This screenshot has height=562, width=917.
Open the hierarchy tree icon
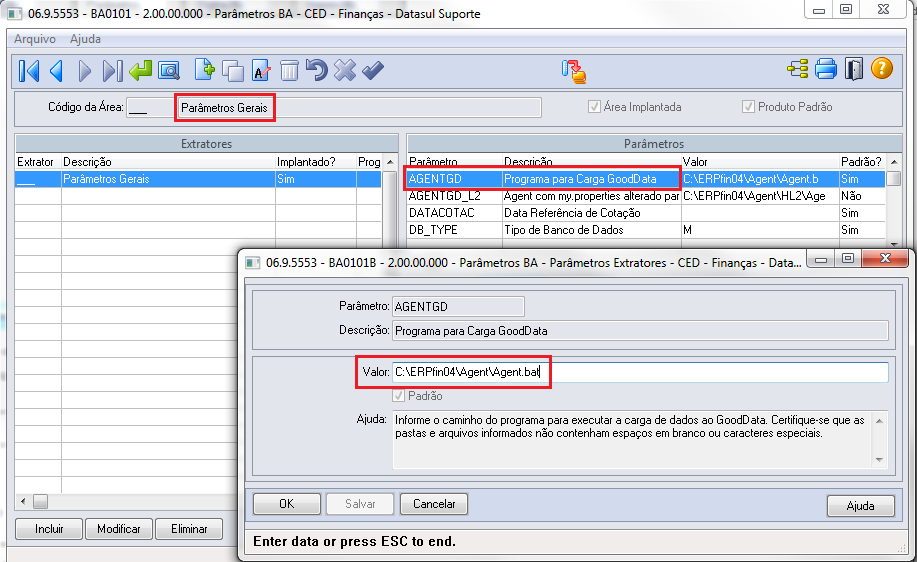point(797,69)
